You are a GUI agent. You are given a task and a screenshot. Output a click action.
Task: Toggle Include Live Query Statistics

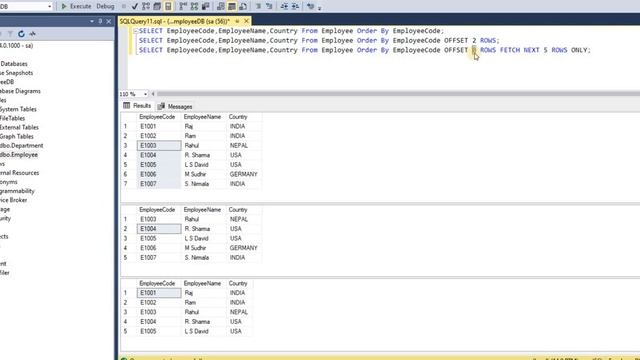pyautogui.click(x=194, y=7)
